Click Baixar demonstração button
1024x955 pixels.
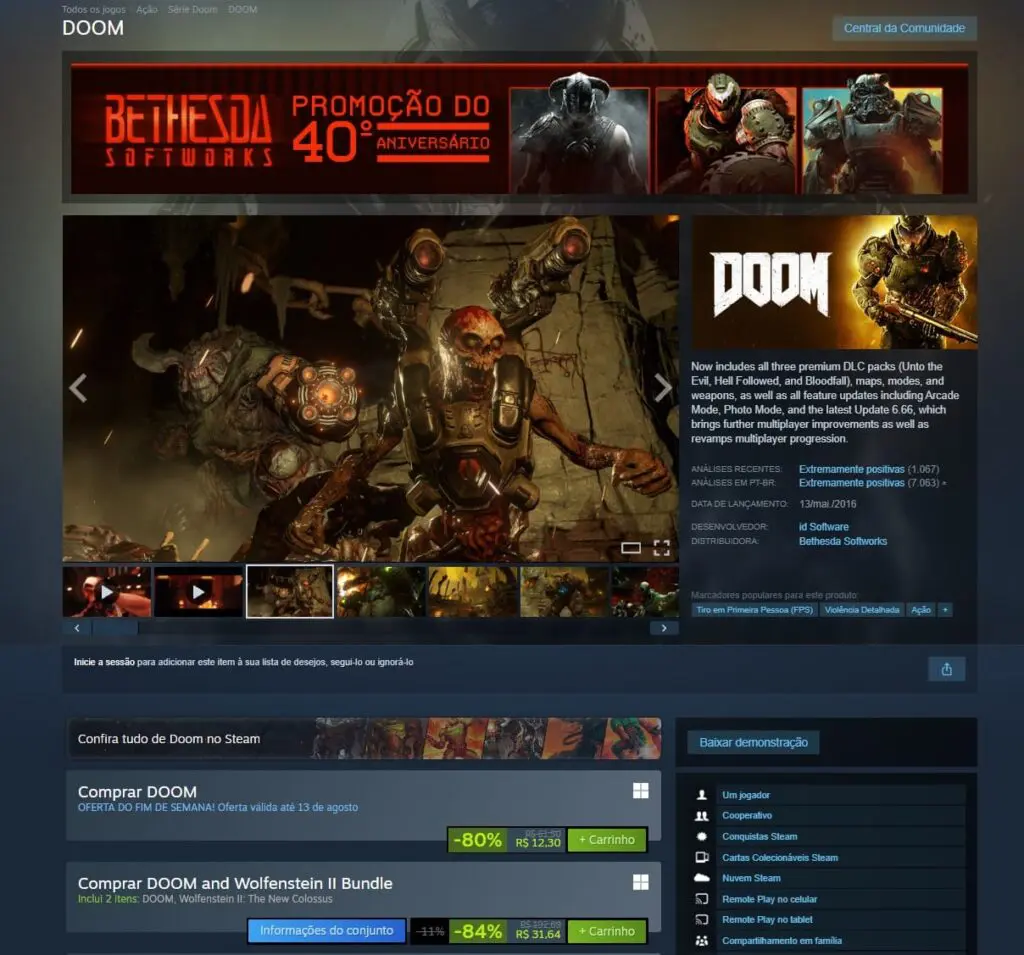[x=753, y=743]
